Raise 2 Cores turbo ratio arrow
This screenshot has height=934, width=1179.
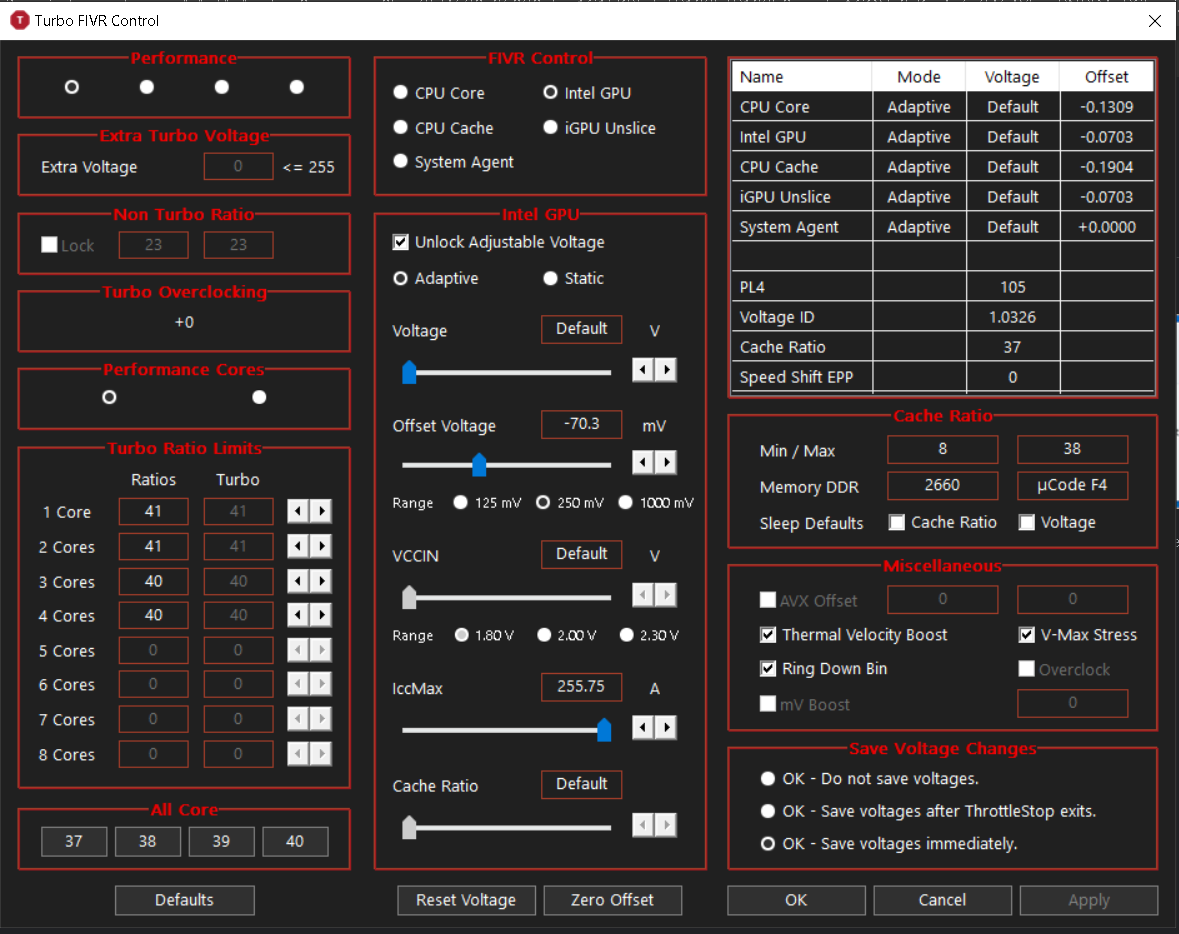(322, 546)
